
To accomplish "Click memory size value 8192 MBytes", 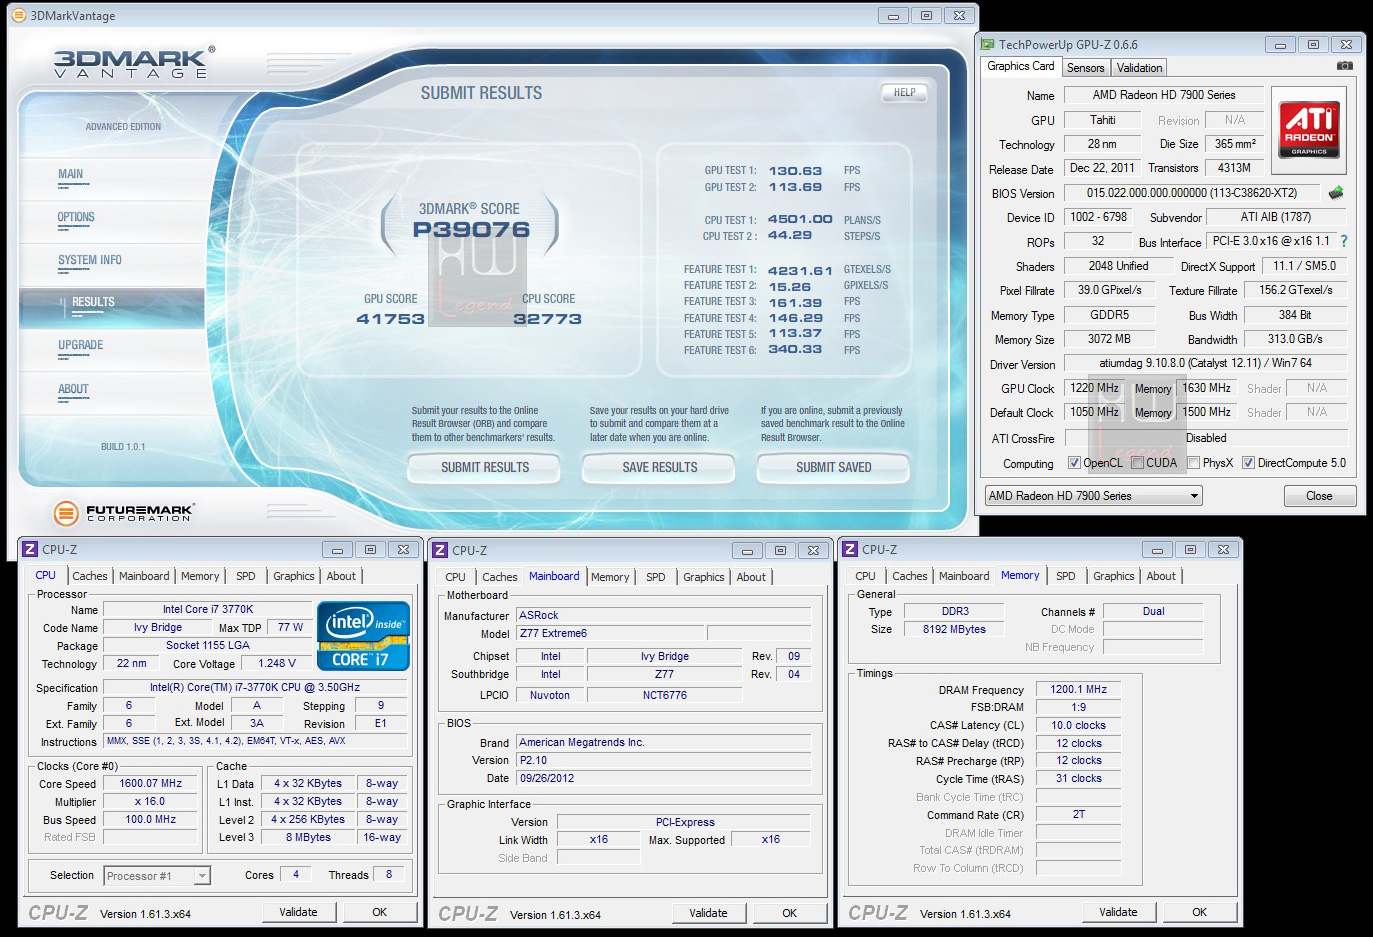I will click(954, 629).
